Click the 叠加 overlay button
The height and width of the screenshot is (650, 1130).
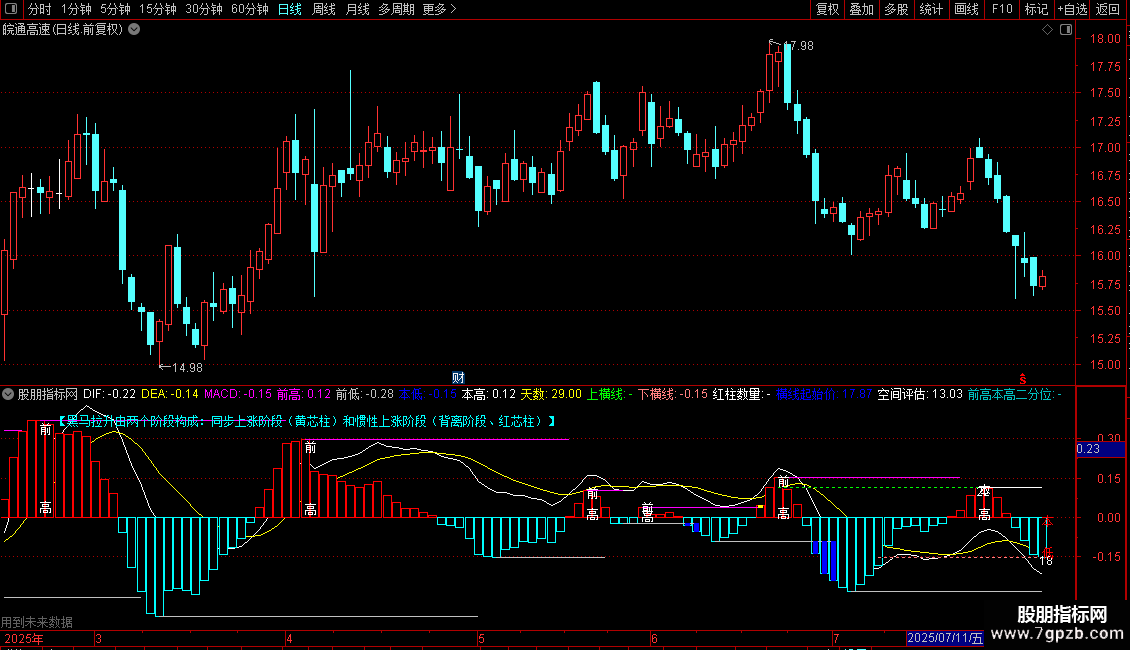[x=861, y=9]
